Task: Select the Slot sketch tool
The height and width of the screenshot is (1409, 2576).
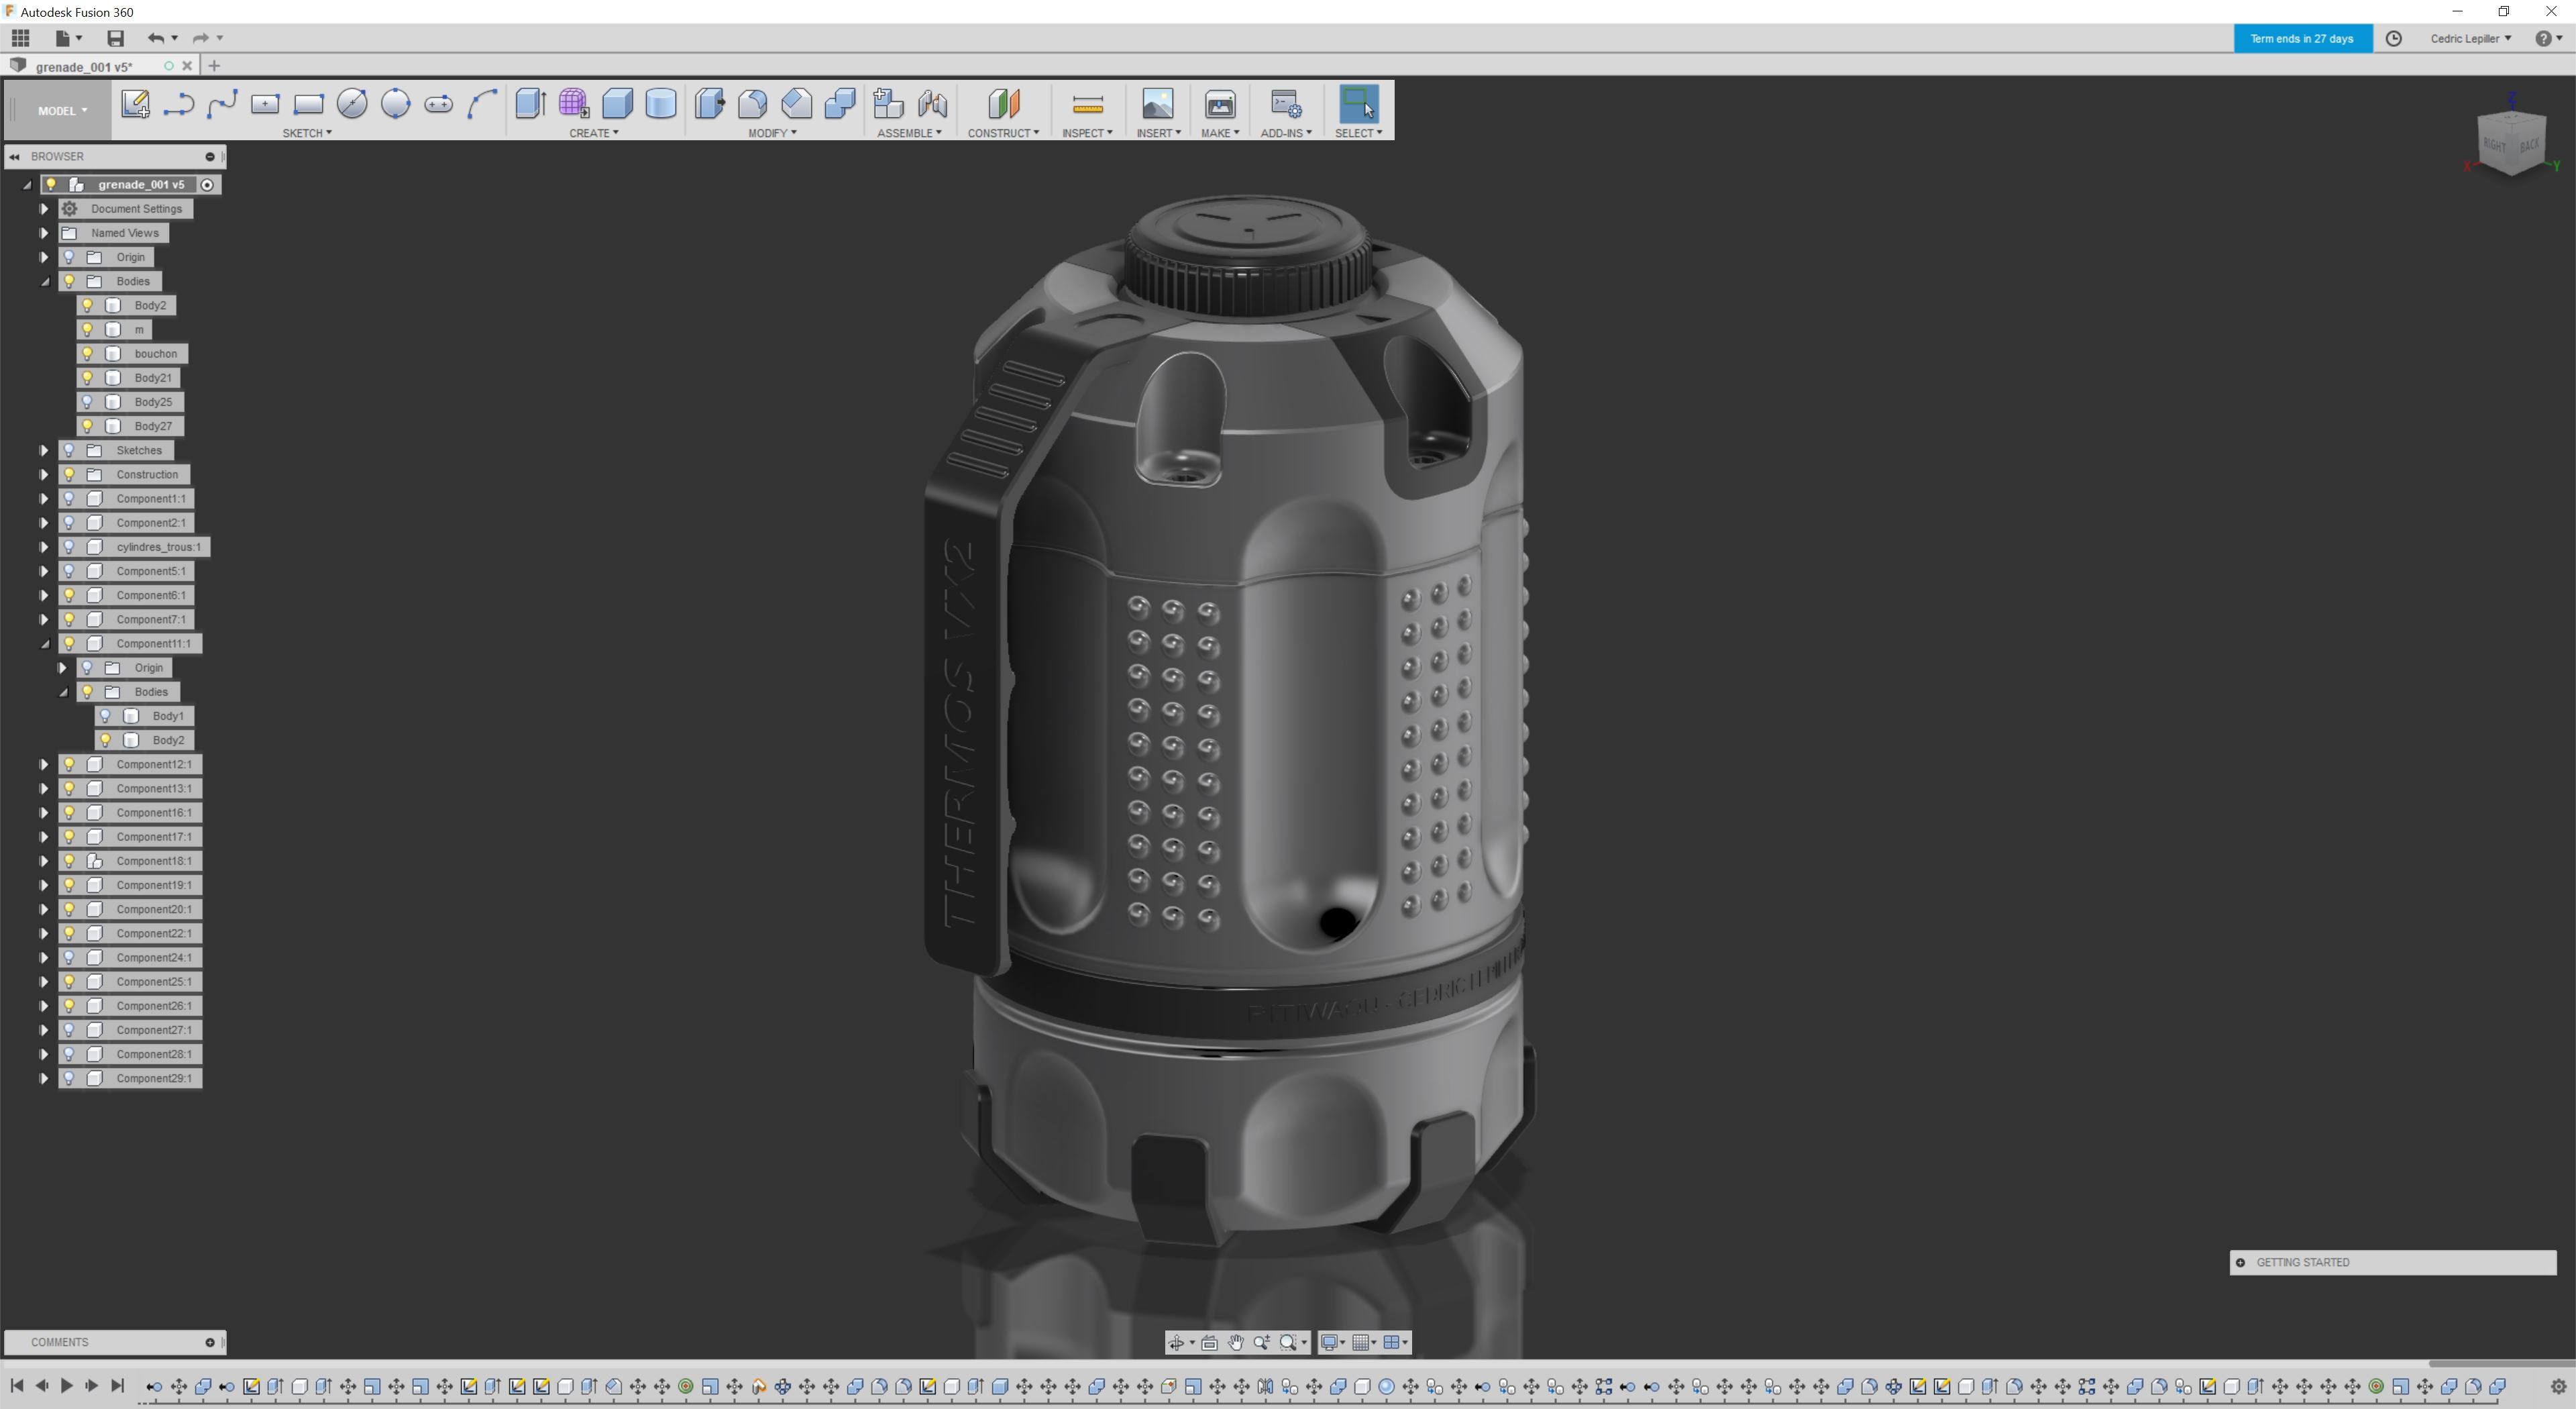Action: 438,104
